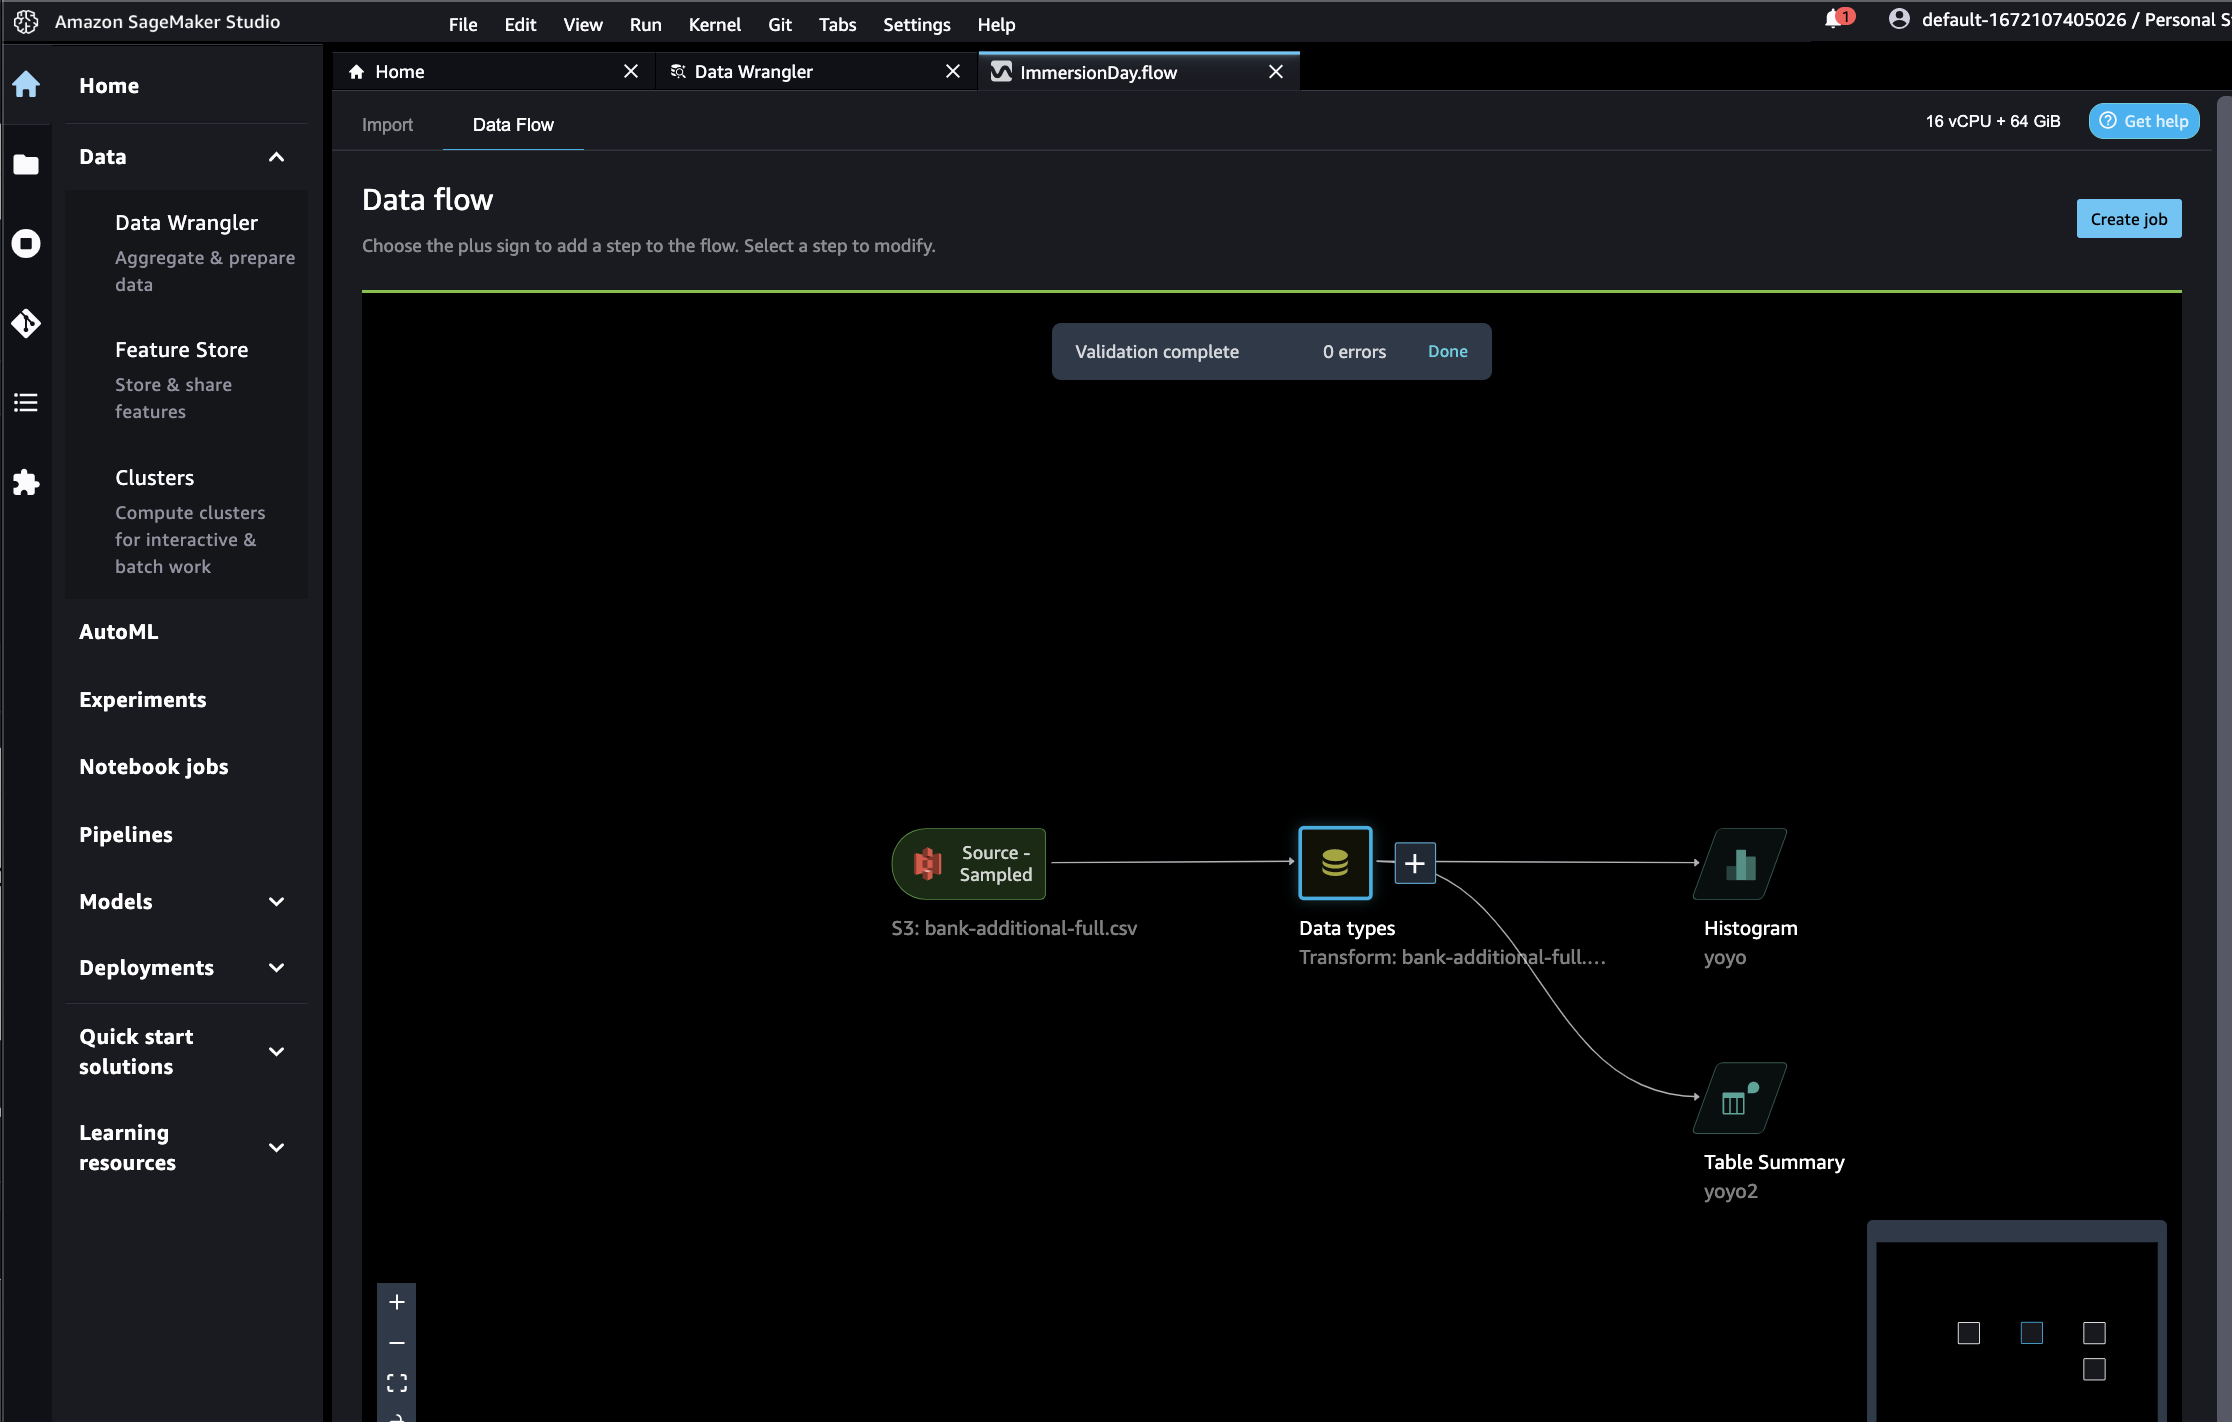
Task: Expand the Models section
Action: tap(277, 902)
